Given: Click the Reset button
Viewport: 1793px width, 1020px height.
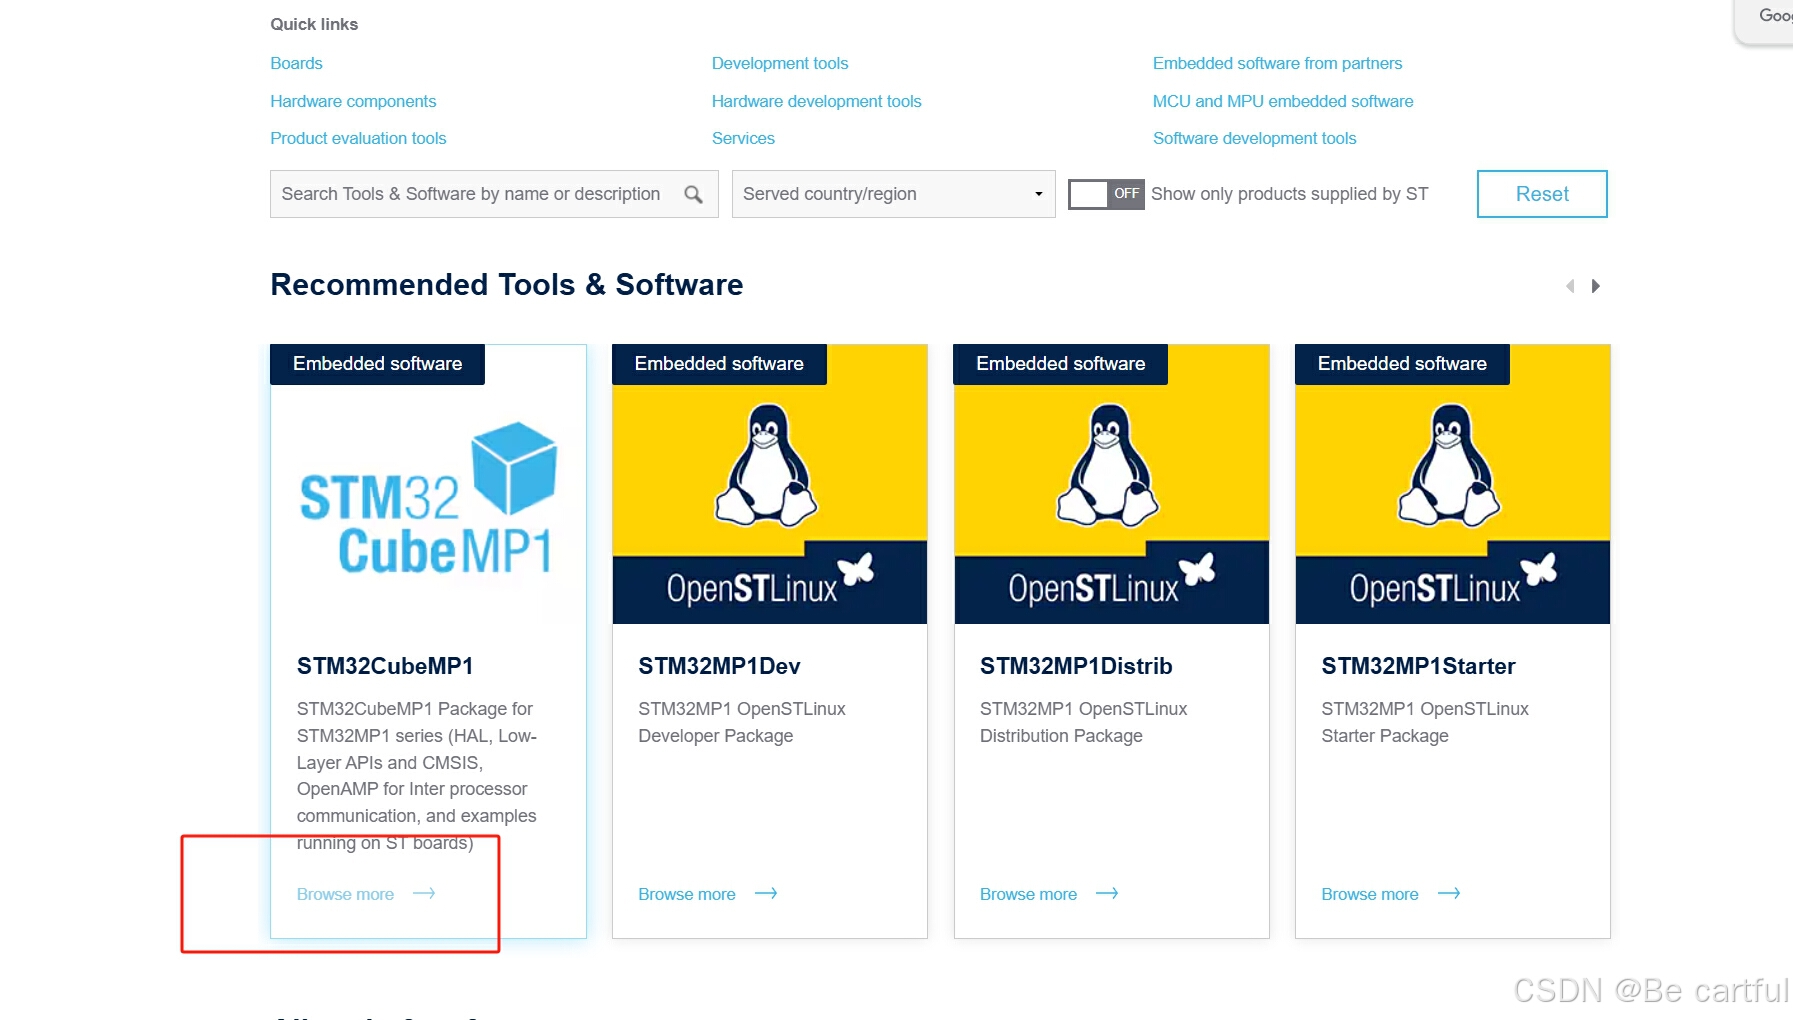Looking at the screenshot, I should pyautogui.click(x=1542, y=194).
